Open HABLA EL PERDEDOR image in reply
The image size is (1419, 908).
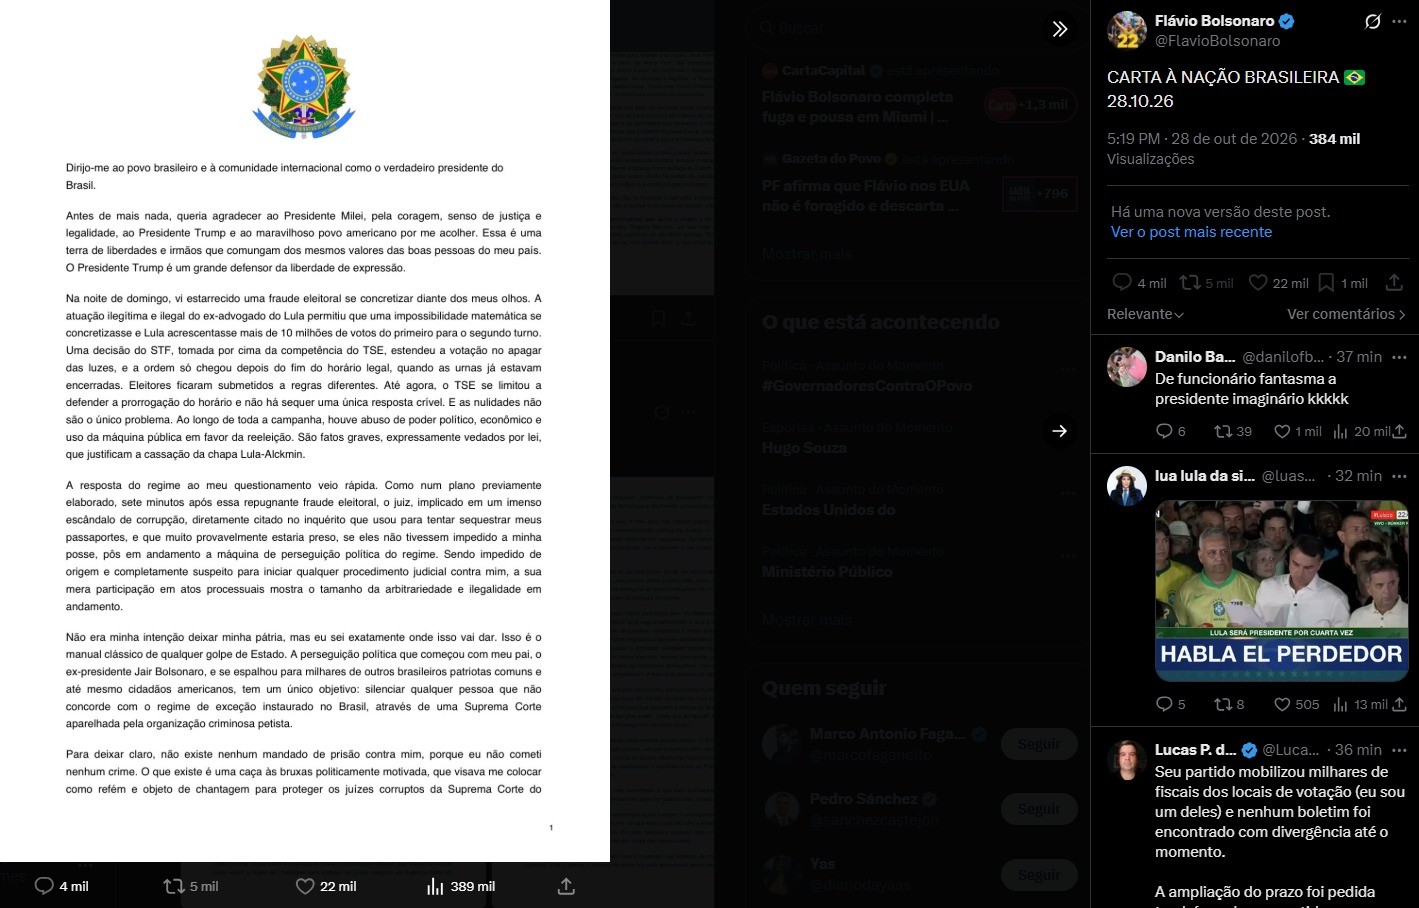(x=1282, y=591)
